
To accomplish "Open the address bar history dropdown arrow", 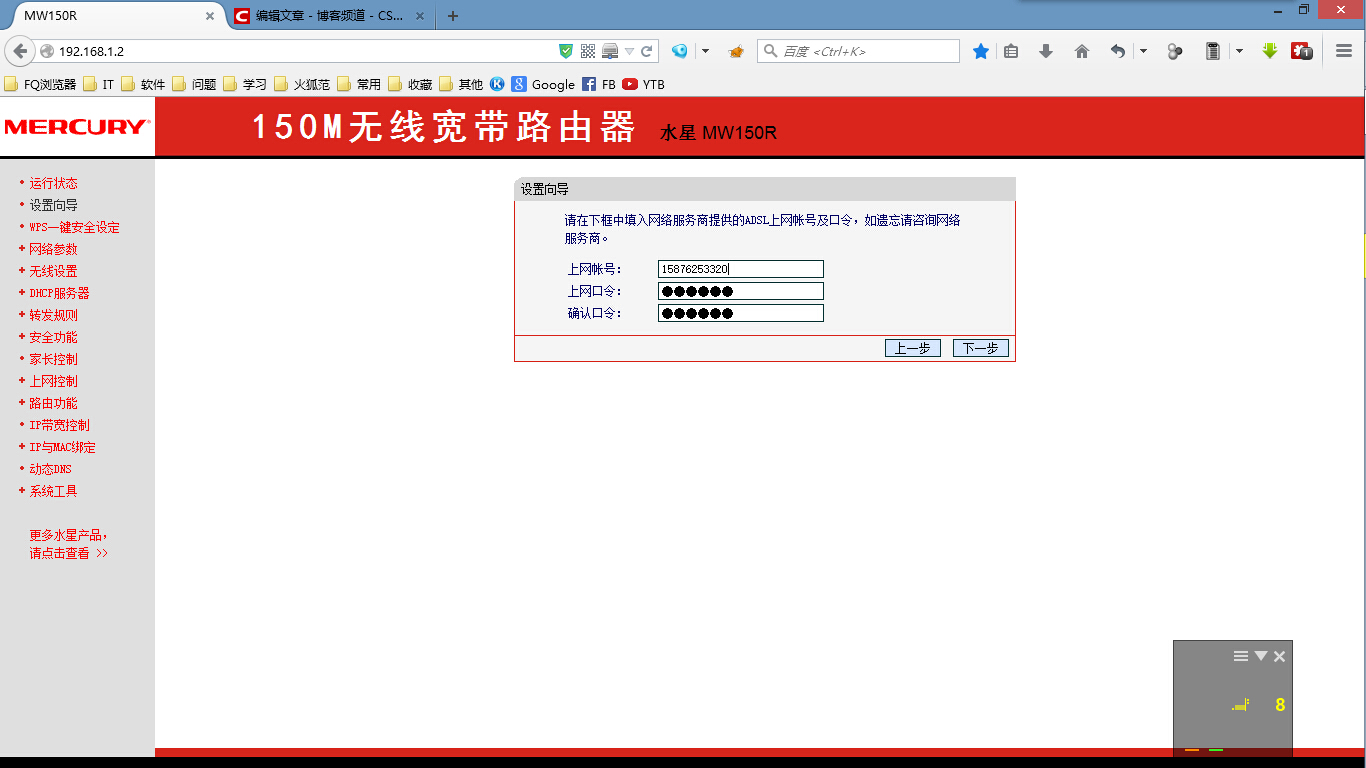I will click(x=630, y=51).
